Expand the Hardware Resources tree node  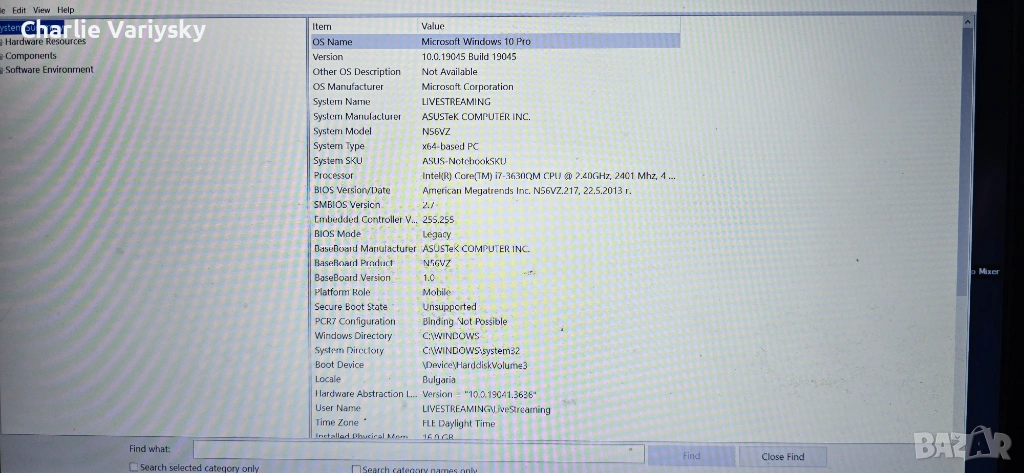(x=2, y=42)
